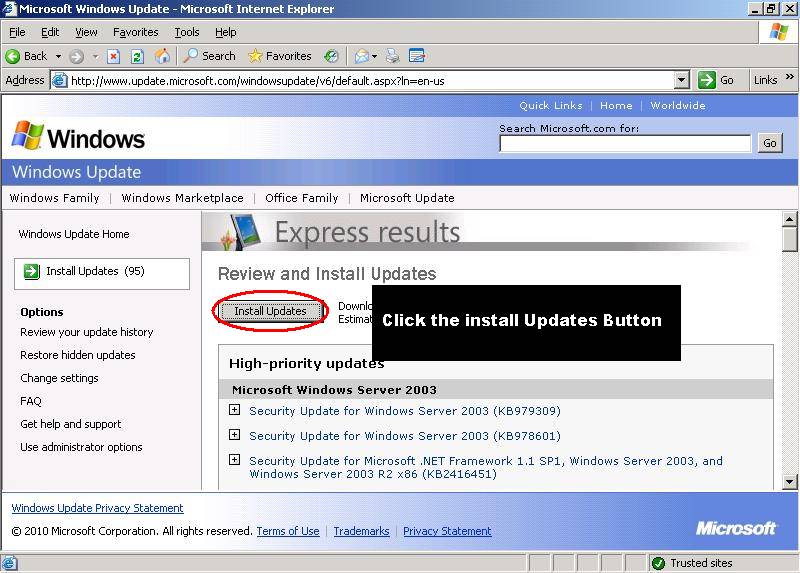The image size is (800, 573).
Task: Click the IE icon in the status bar
Action: tap(9, 563)
